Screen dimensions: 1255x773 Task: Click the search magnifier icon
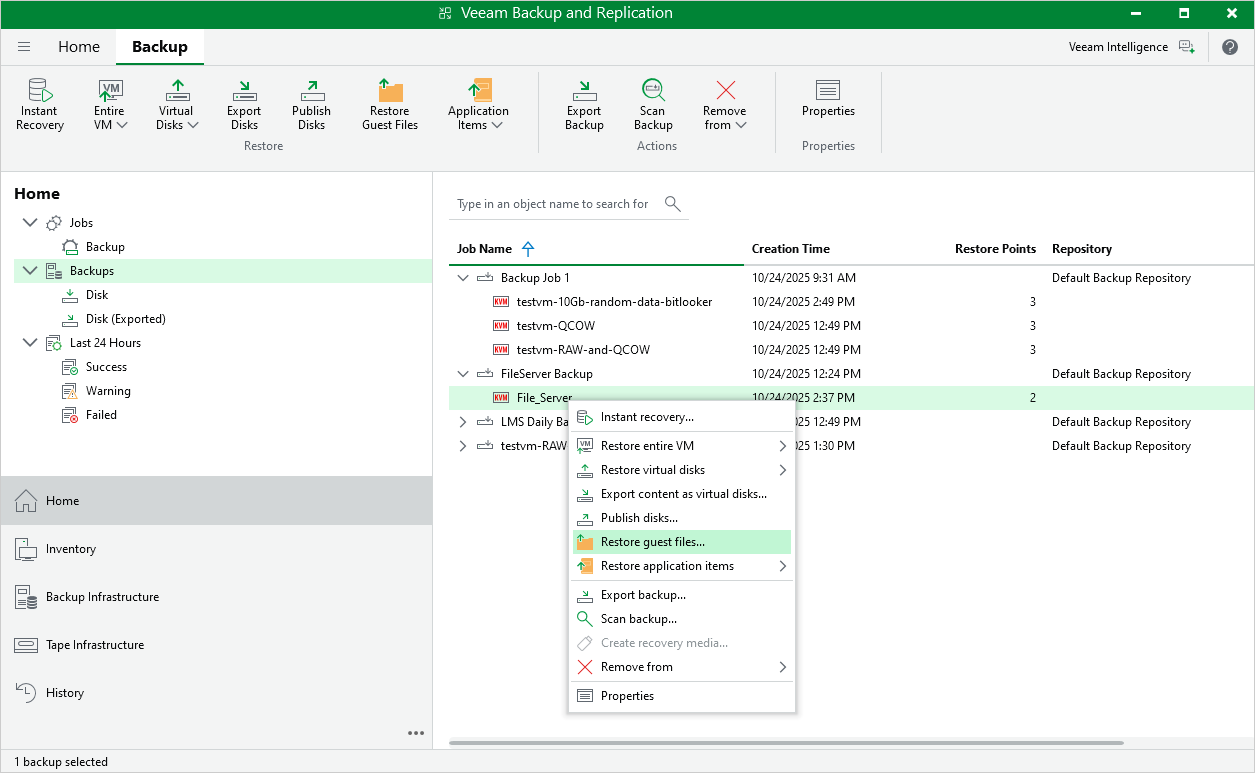point(673,204)
